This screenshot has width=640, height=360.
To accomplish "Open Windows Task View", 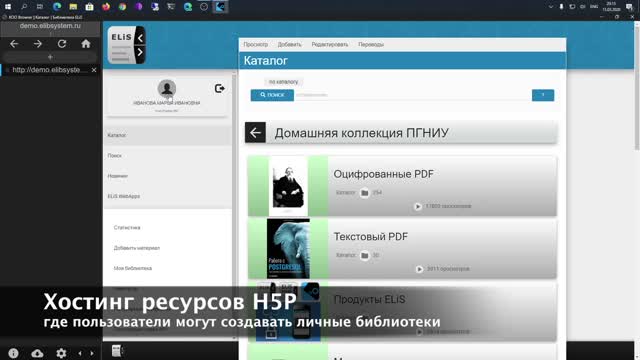I will [40, 7].
